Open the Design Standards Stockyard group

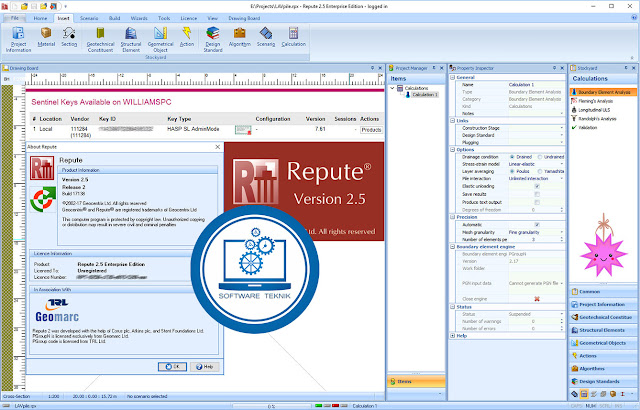click(x=603, y=381)
